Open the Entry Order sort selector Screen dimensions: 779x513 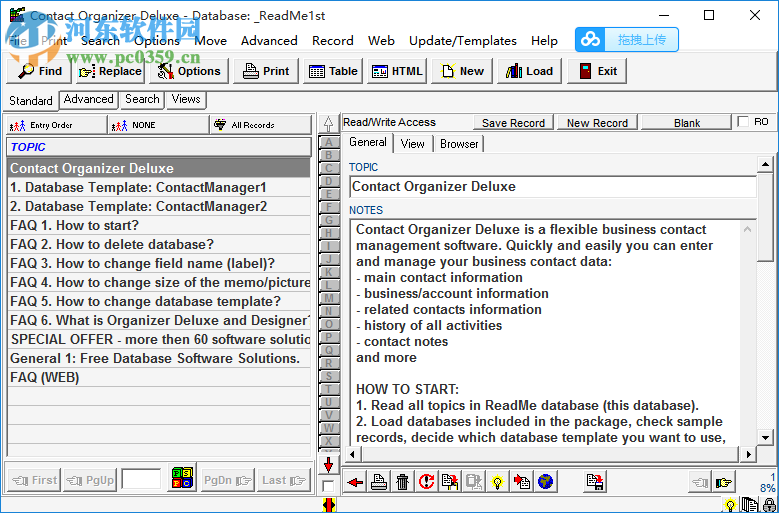point(57,125)
